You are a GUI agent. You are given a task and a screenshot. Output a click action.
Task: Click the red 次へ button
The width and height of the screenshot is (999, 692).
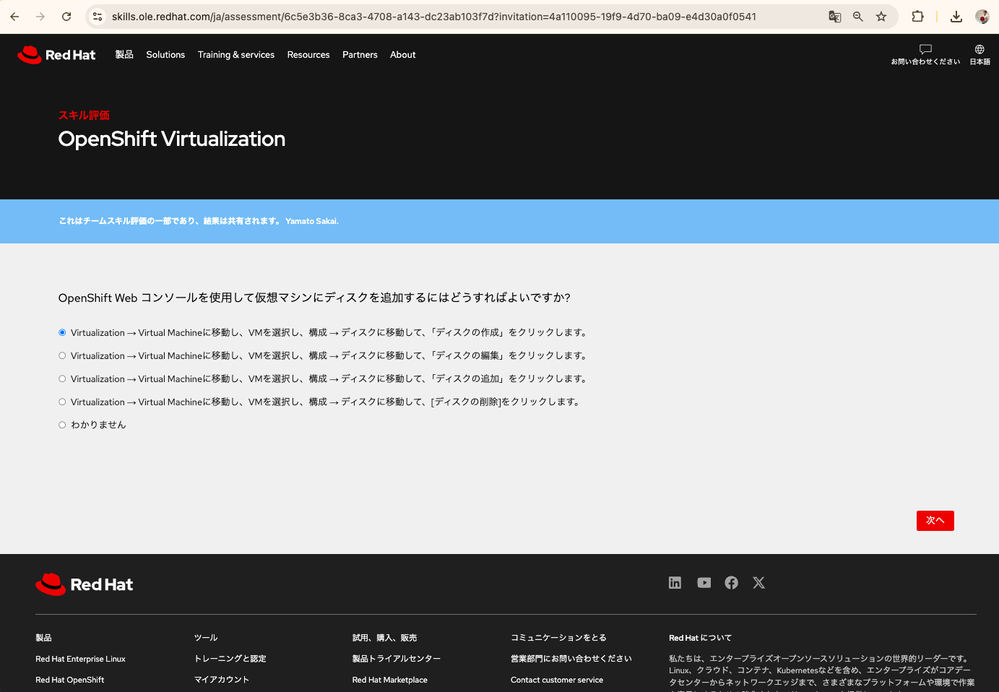[935, 521]
